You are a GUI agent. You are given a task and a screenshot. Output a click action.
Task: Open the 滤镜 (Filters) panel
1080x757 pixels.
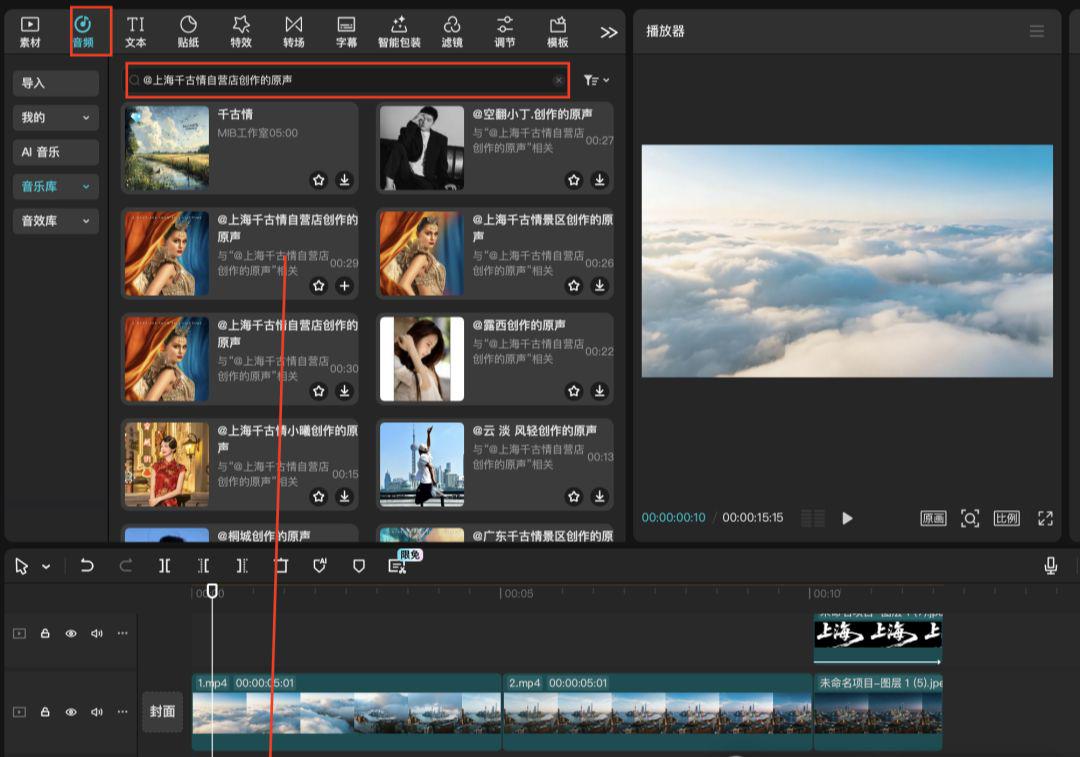click(452, 30)
